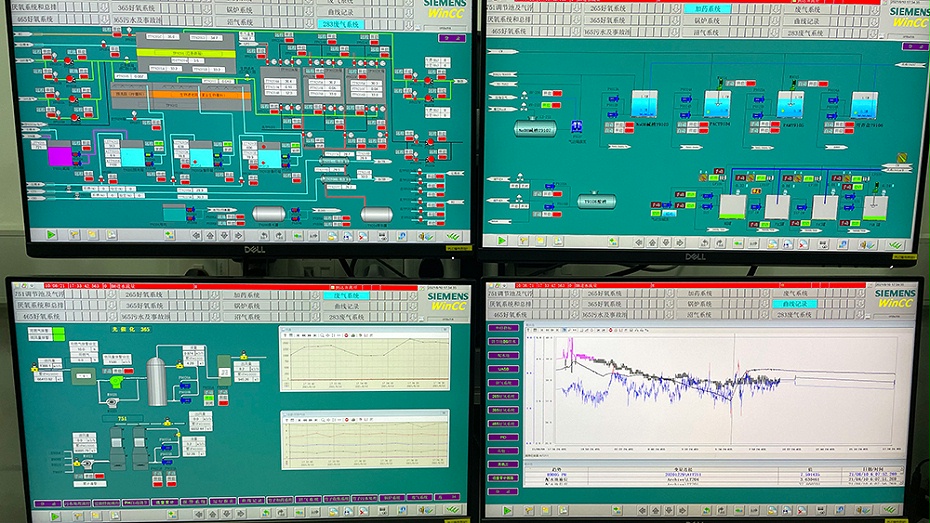Click key login icon on bottom-right monitor toolbar
Screen dimensions: 930x523
click(x=528, y=510)
